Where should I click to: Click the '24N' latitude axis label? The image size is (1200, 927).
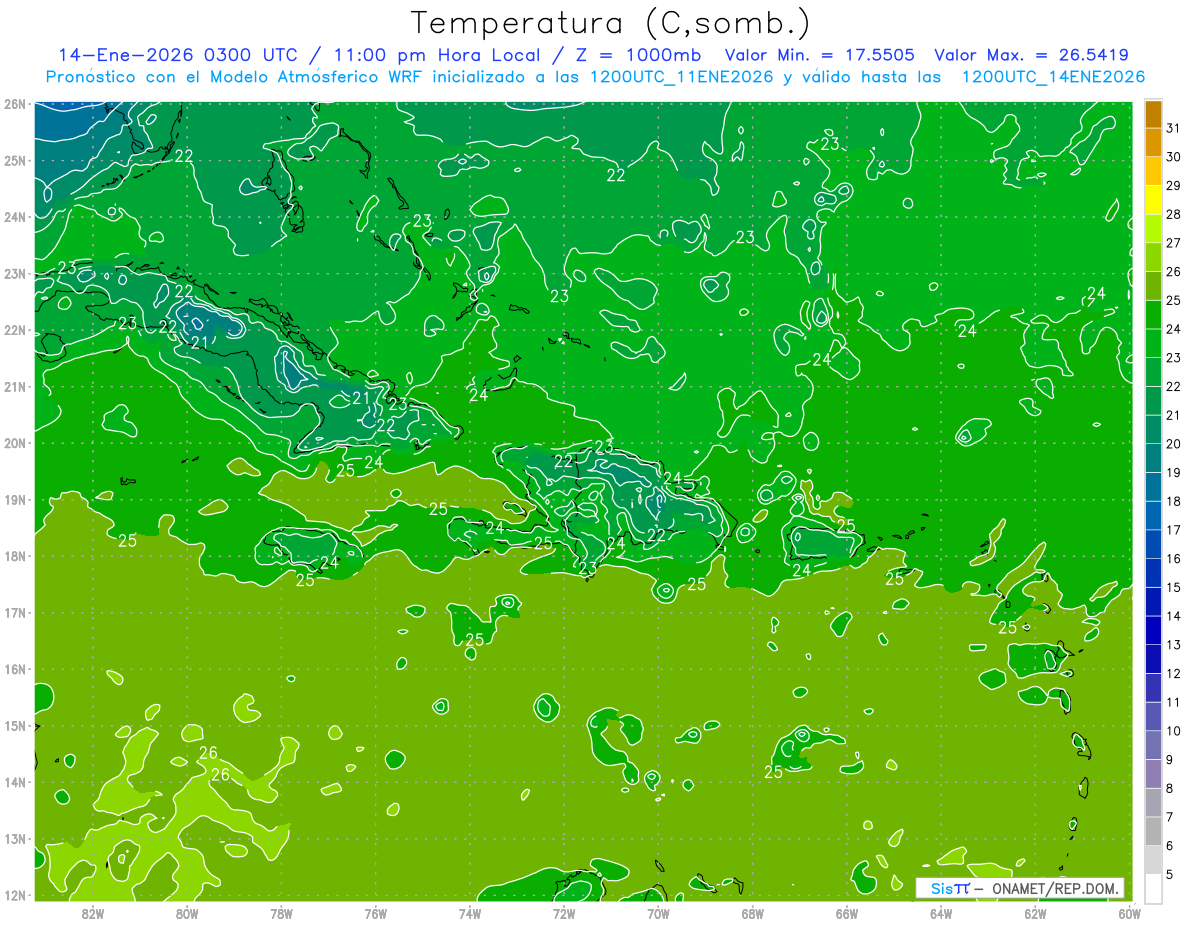tap(15, 217)
